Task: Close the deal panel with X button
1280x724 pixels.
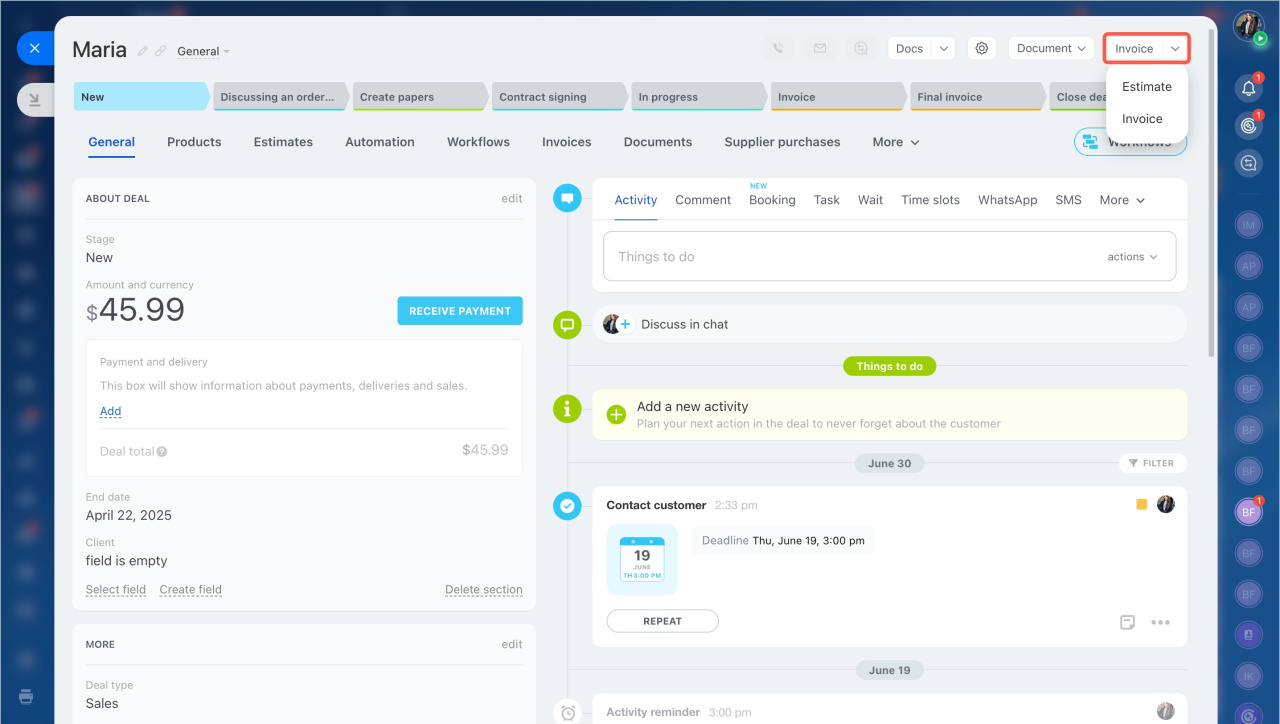Action: [35, 48]
